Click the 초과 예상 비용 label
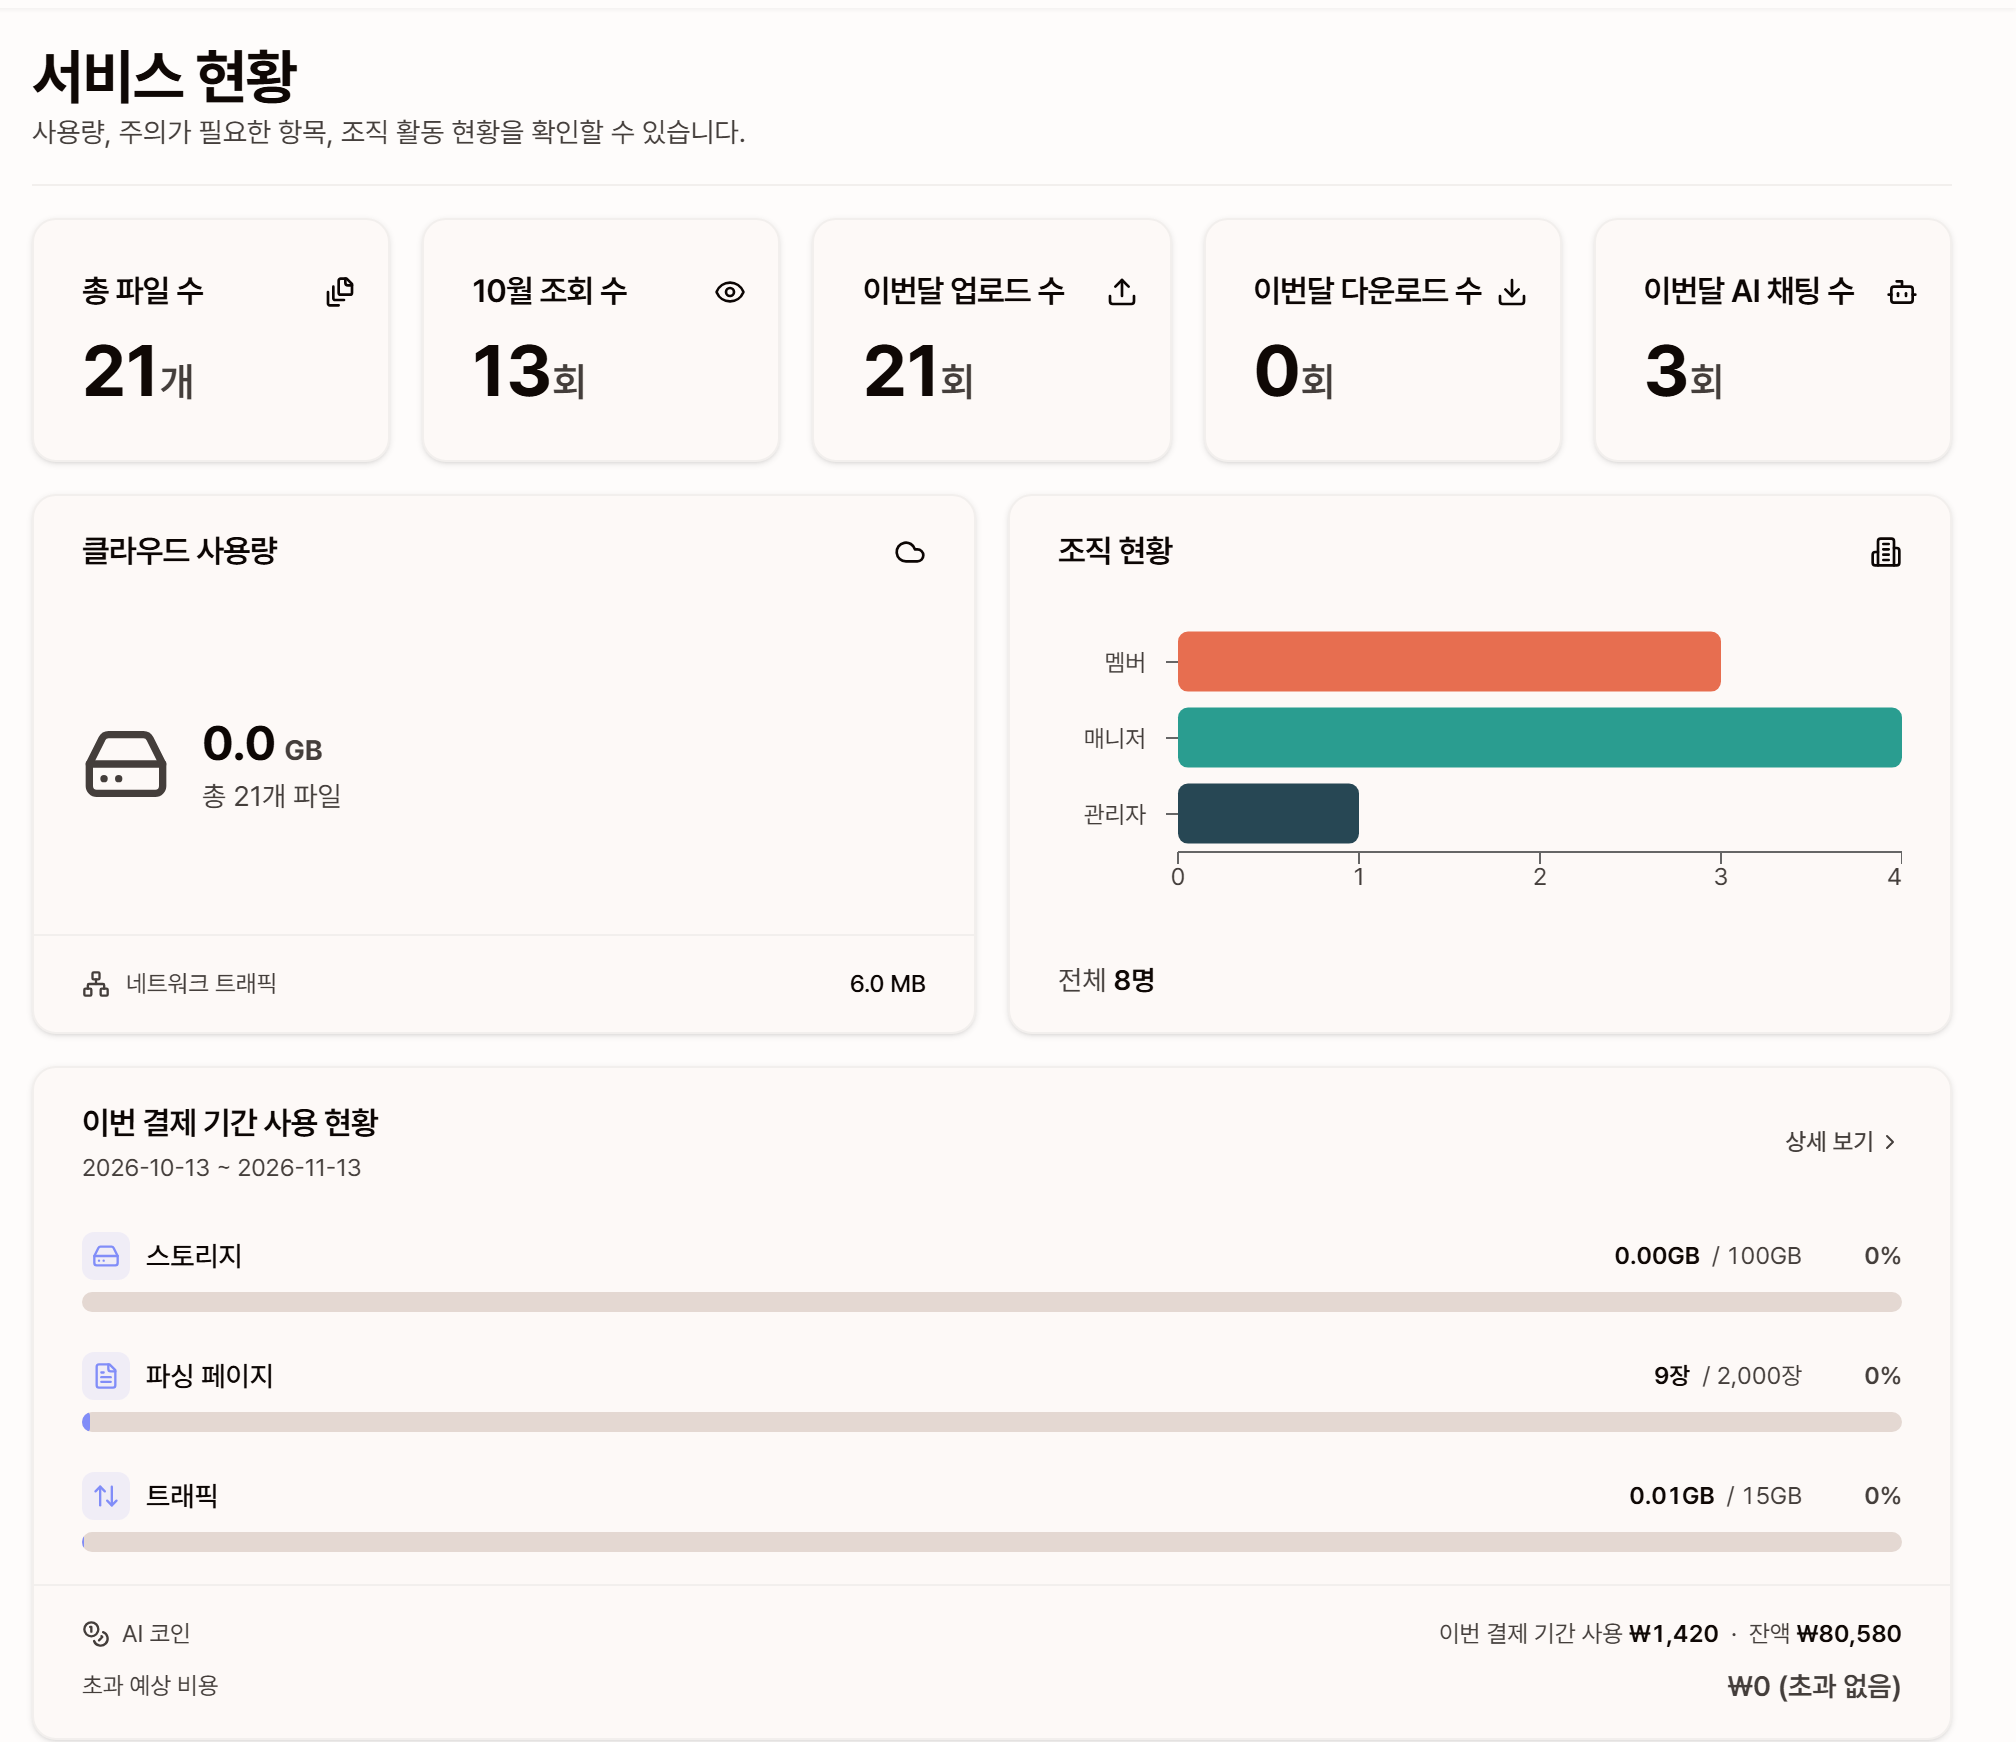2016x1742 pixels. pos(150,1686)
